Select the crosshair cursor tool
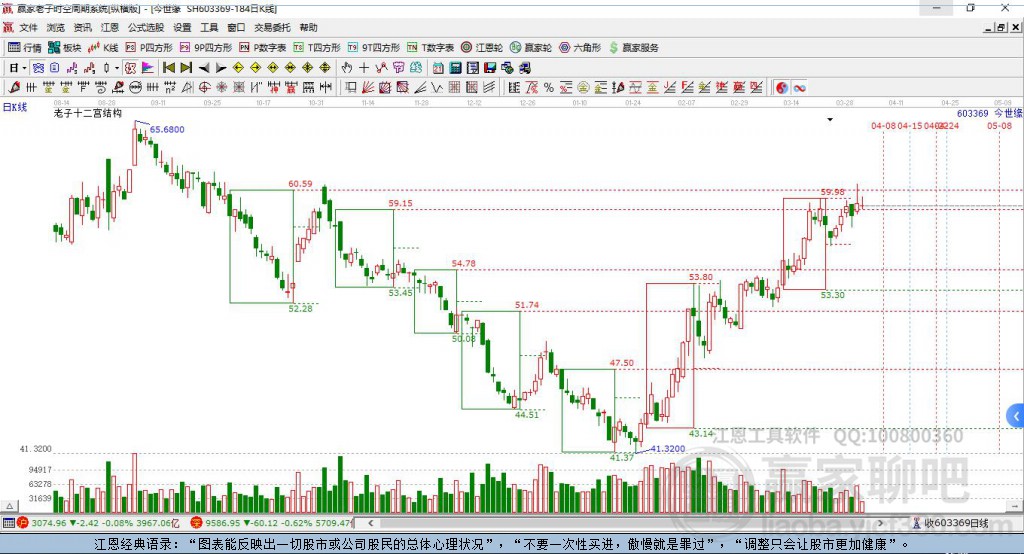This screenshot has height=554, width=1024. (x=364, y=68)
